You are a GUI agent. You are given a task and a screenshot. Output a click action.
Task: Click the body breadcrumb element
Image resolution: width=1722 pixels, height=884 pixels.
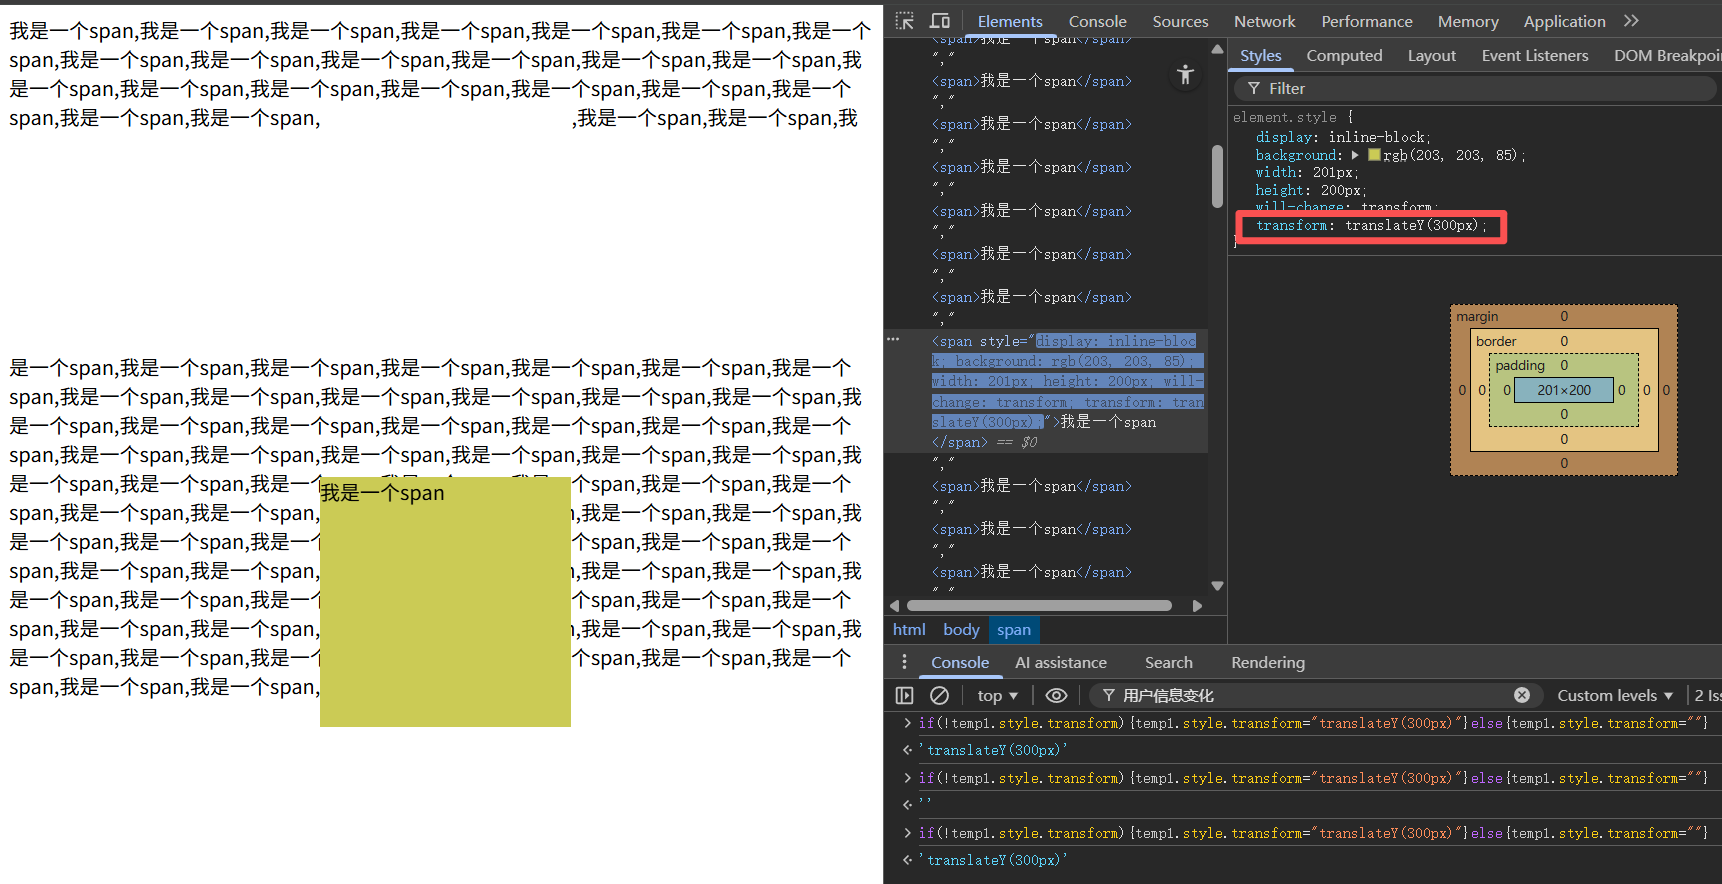tap(960, 630)
